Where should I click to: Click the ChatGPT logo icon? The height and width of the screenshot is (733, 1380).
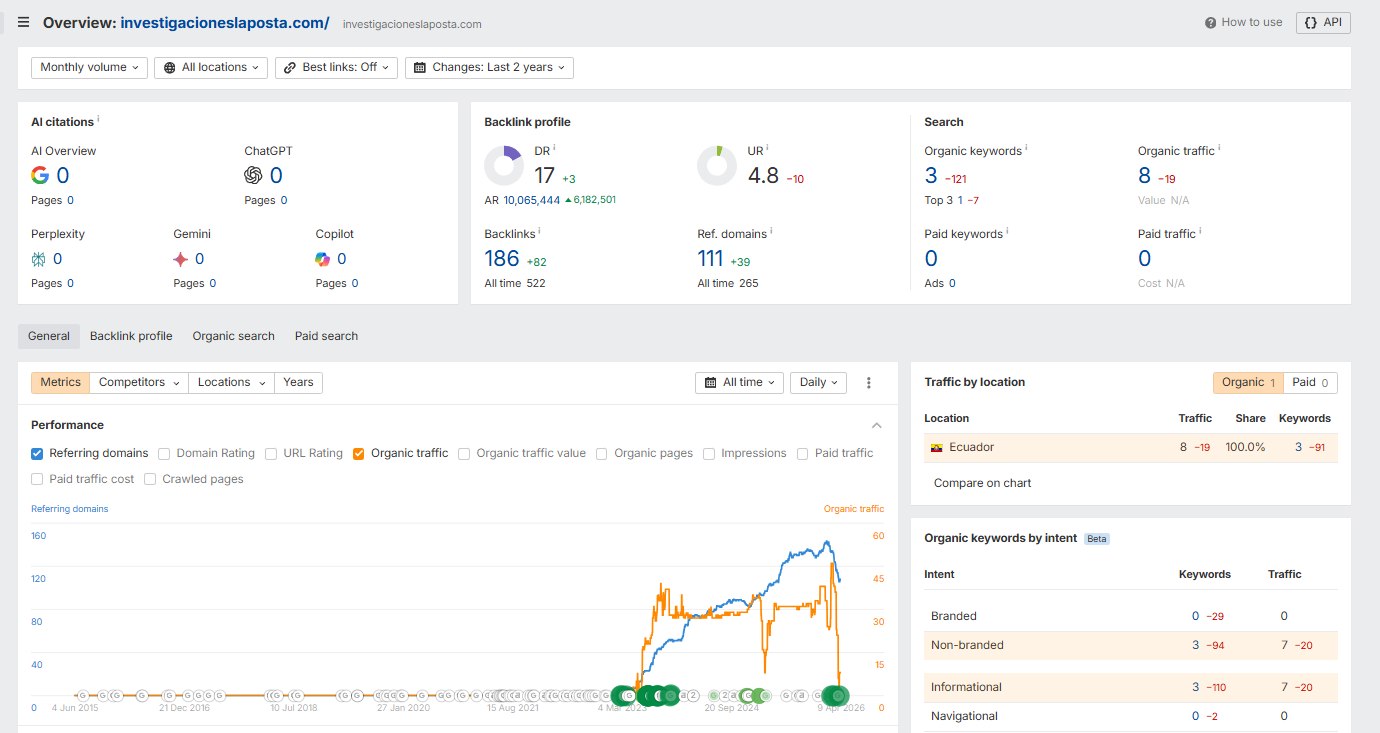253,175
